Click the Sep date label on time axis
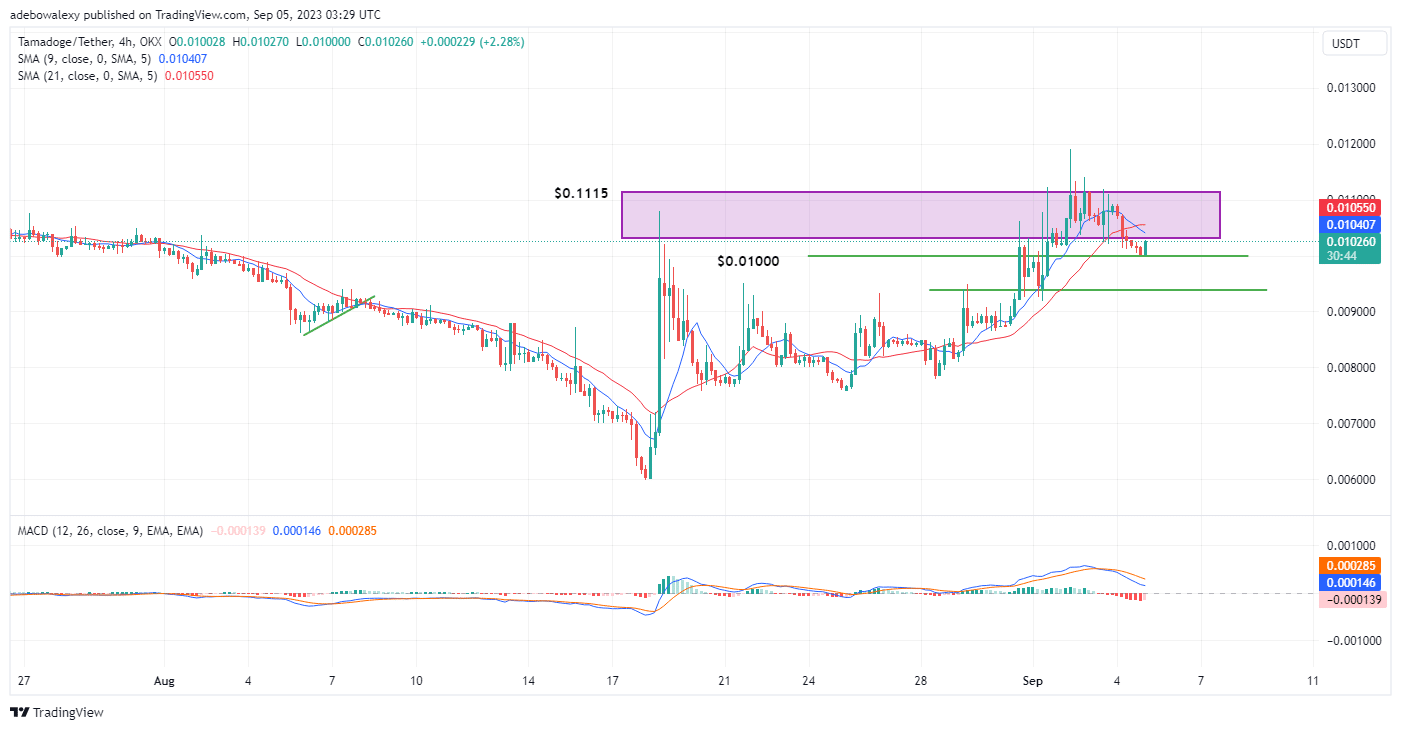Screen dimensions: 1401x730 (1033, 681)
